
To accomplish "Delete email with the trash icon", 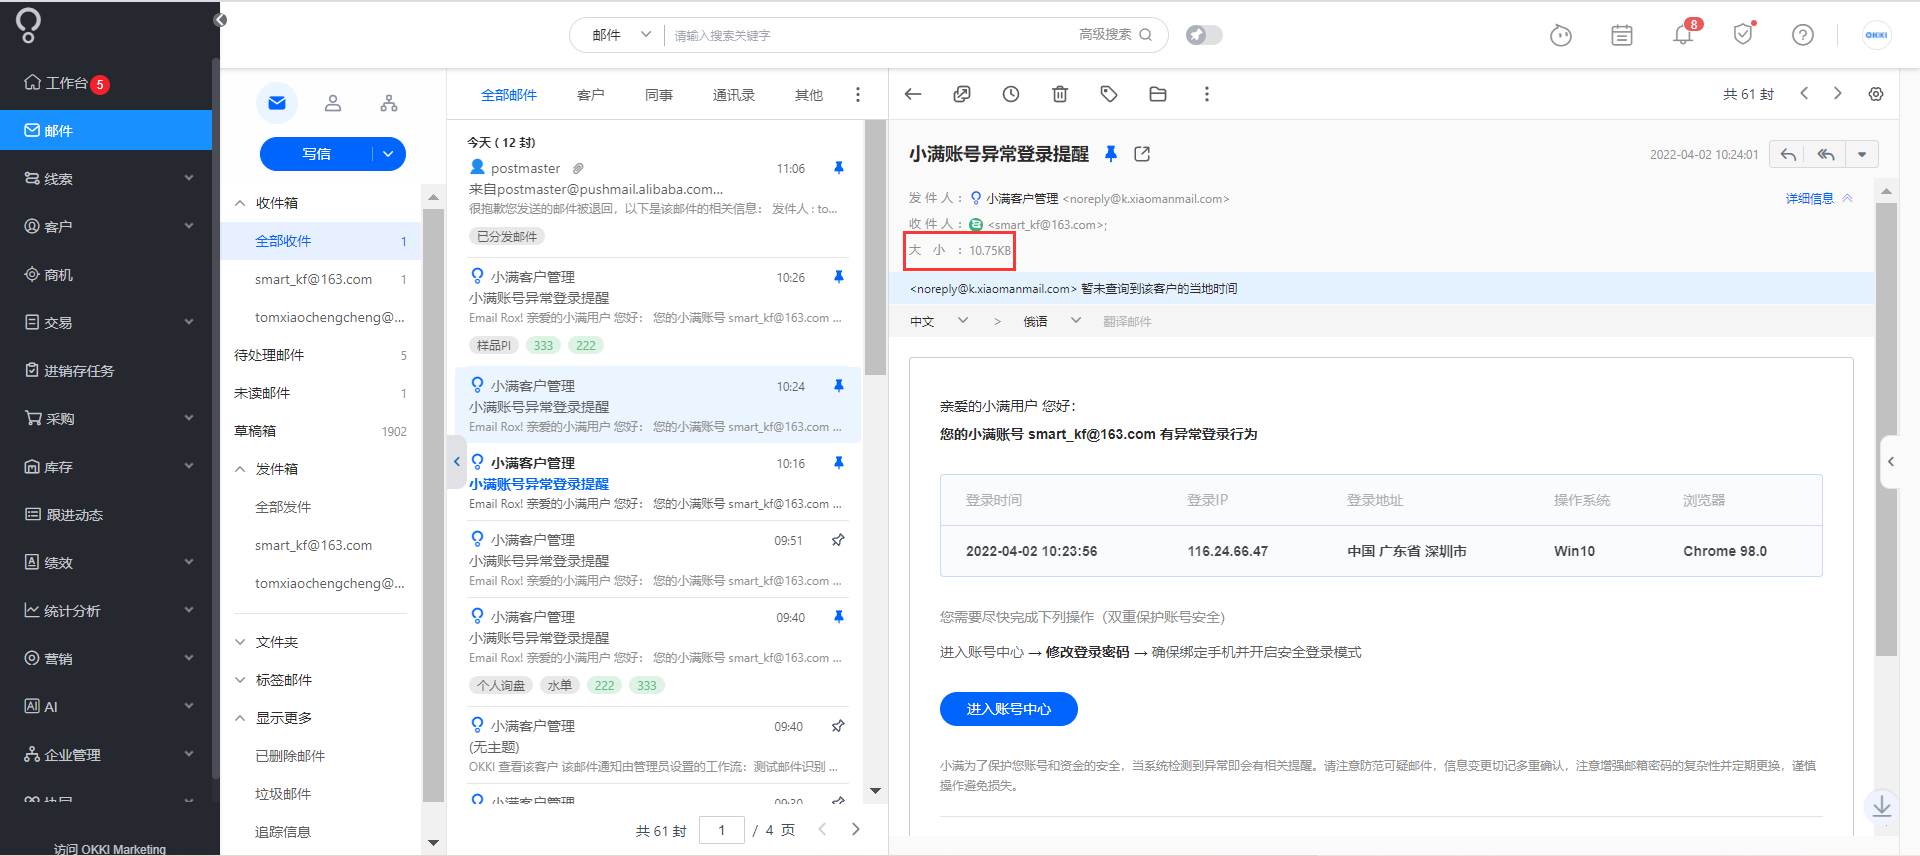I will [1060, 94].
